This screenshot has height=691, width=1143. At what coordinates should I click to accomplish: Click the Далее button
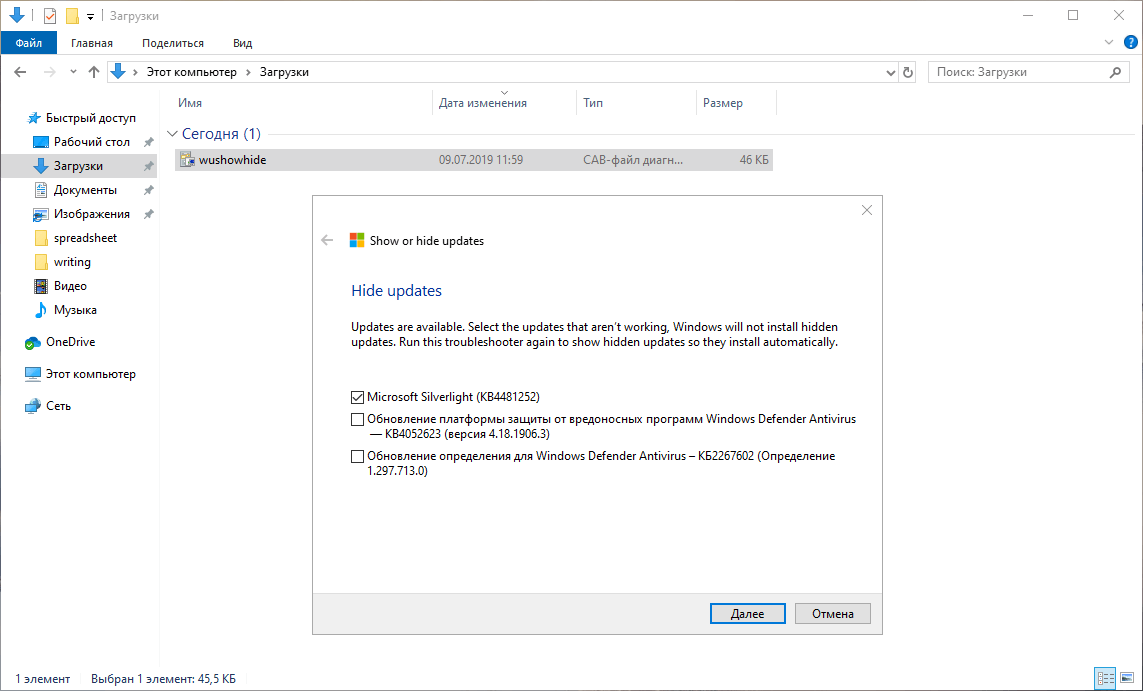click(747, 613)
